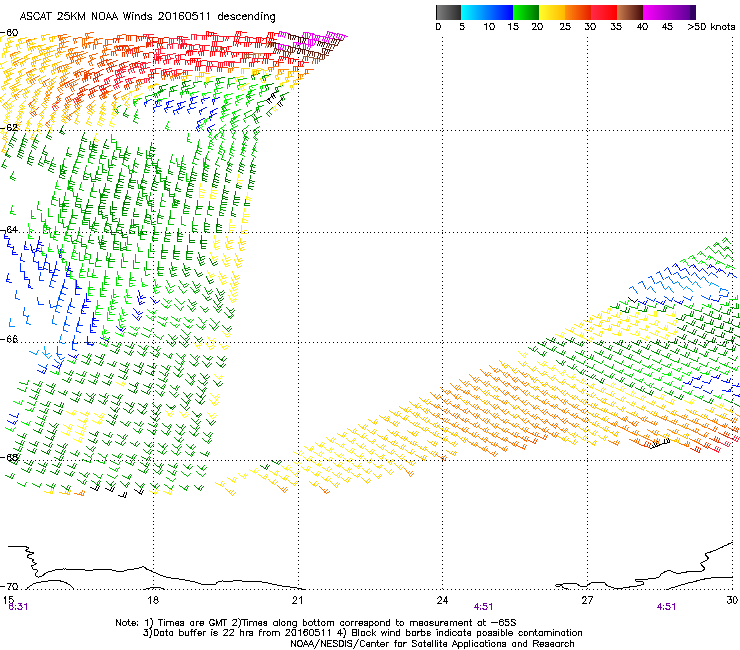Click the '15' longitude label on the bottom axis
This screenshot has height=650, width=740.
coord(8,599)
